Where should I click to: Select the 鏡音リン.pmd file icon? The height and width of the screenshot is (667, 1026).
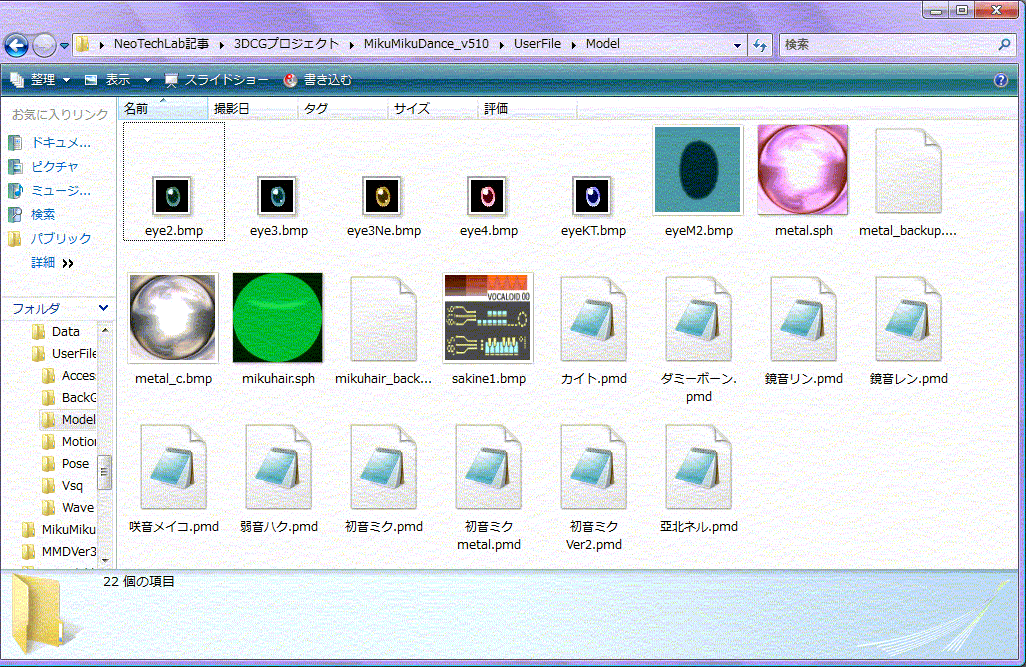(x=804, y=319)
